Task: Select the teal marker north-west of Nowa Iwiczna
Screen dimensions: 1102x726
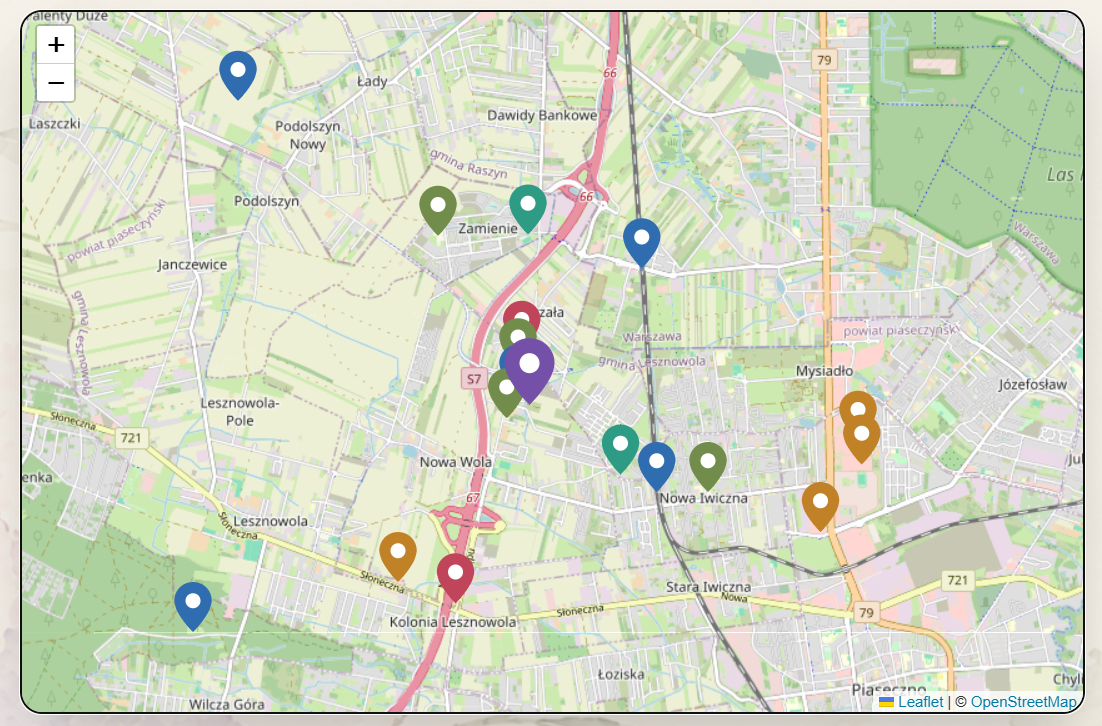Action: [621, 449]
